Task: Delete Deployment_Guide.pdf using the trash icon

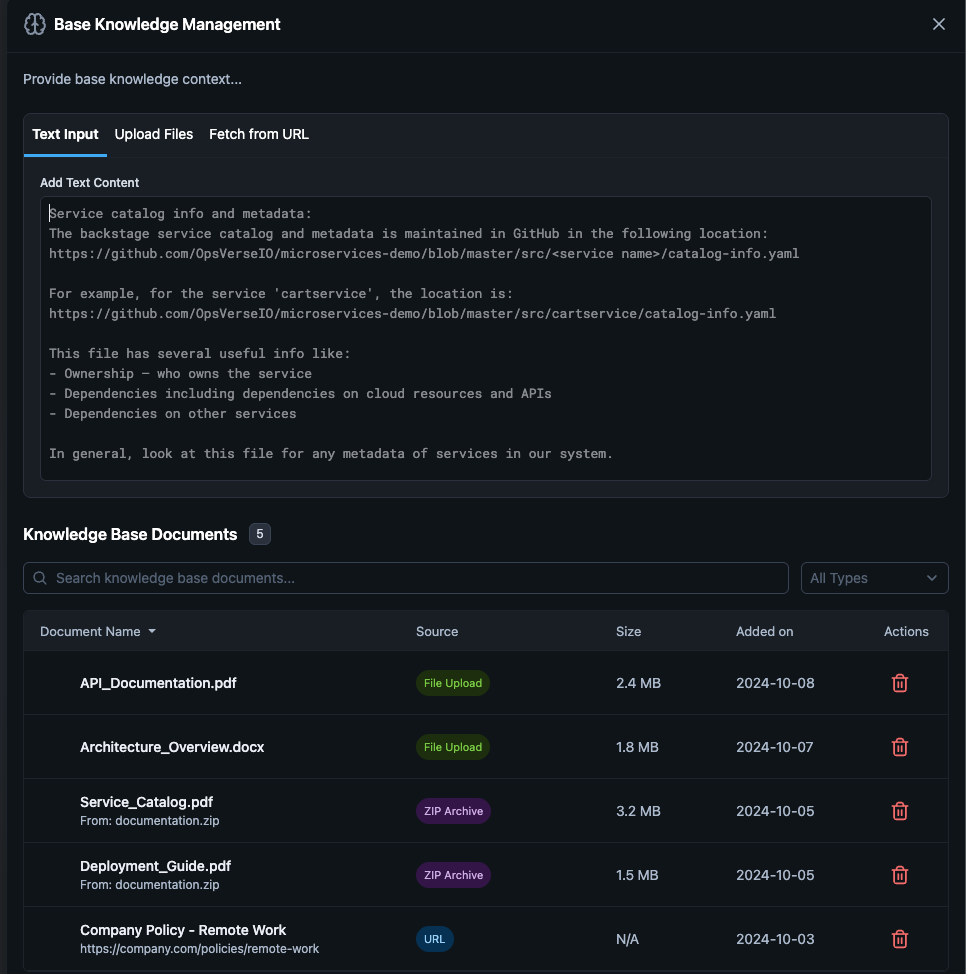Action: 899,875
